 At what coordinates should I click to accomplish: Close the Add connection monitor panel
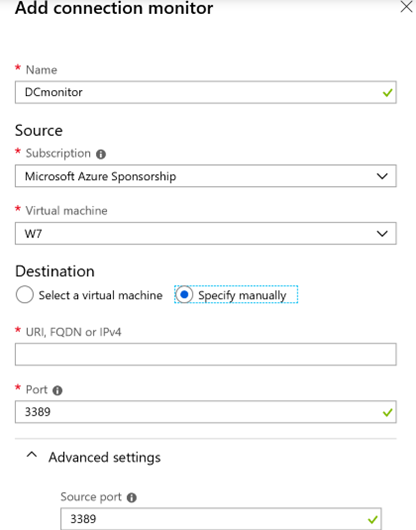[x=407, y=6]
